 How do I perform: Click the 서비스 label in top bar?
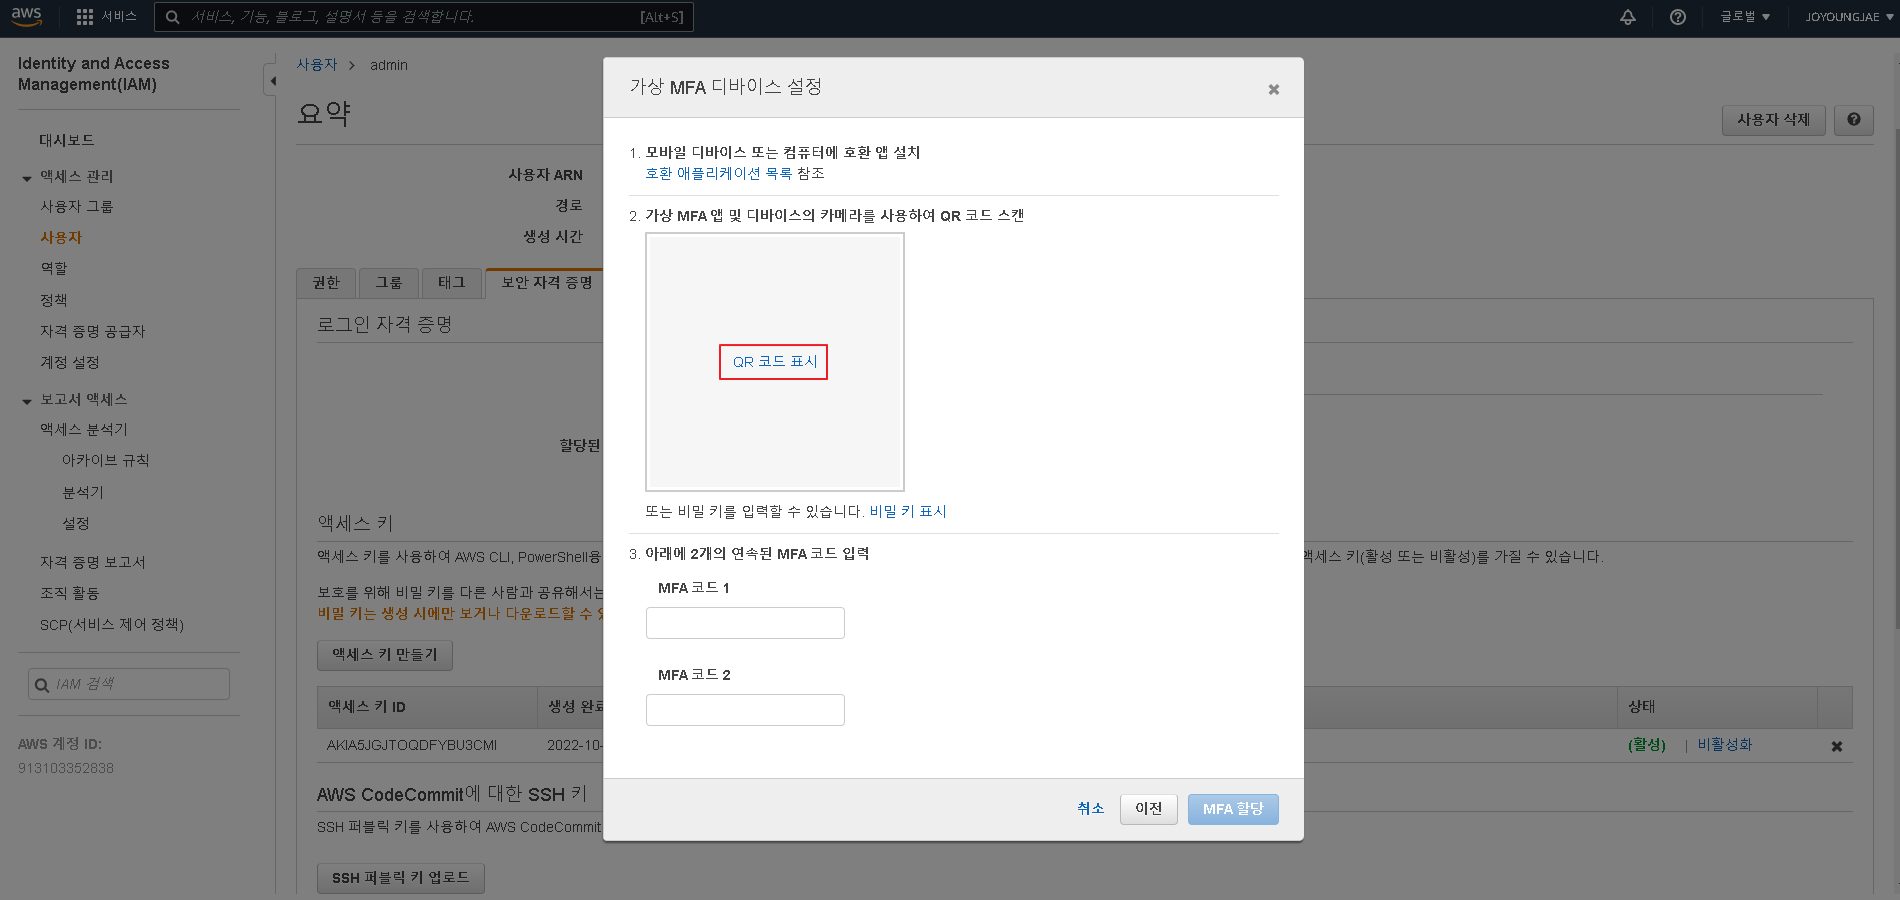point(118,17)
